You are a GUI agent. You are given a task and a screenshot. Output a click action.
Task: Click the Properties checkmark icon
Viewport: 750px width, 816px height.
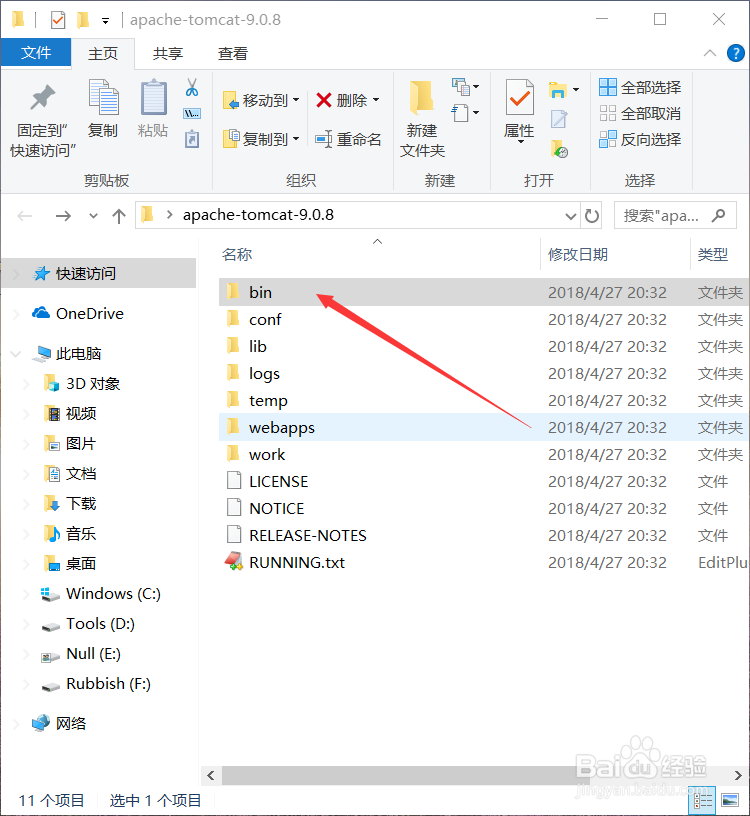coord(519,97)
